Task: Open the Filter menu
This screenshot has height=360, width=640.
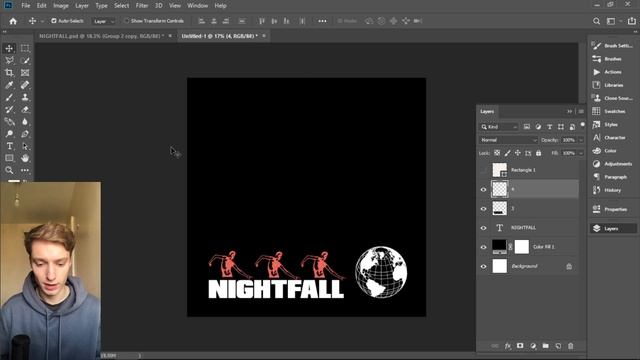Action: pyautogui.click(x=142, y=6)
